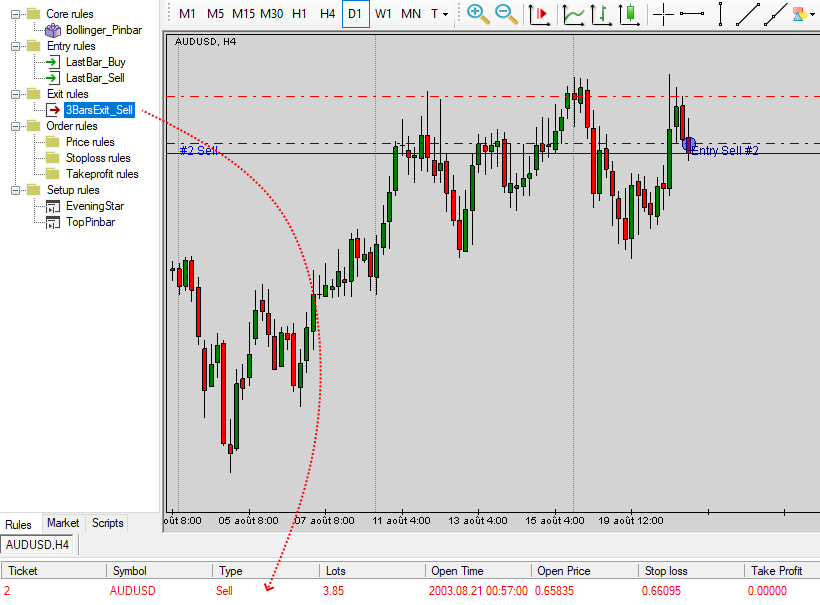Switch to the Rules tab
This screenshot has width=820, height=605.
click(x=18, y=524)
